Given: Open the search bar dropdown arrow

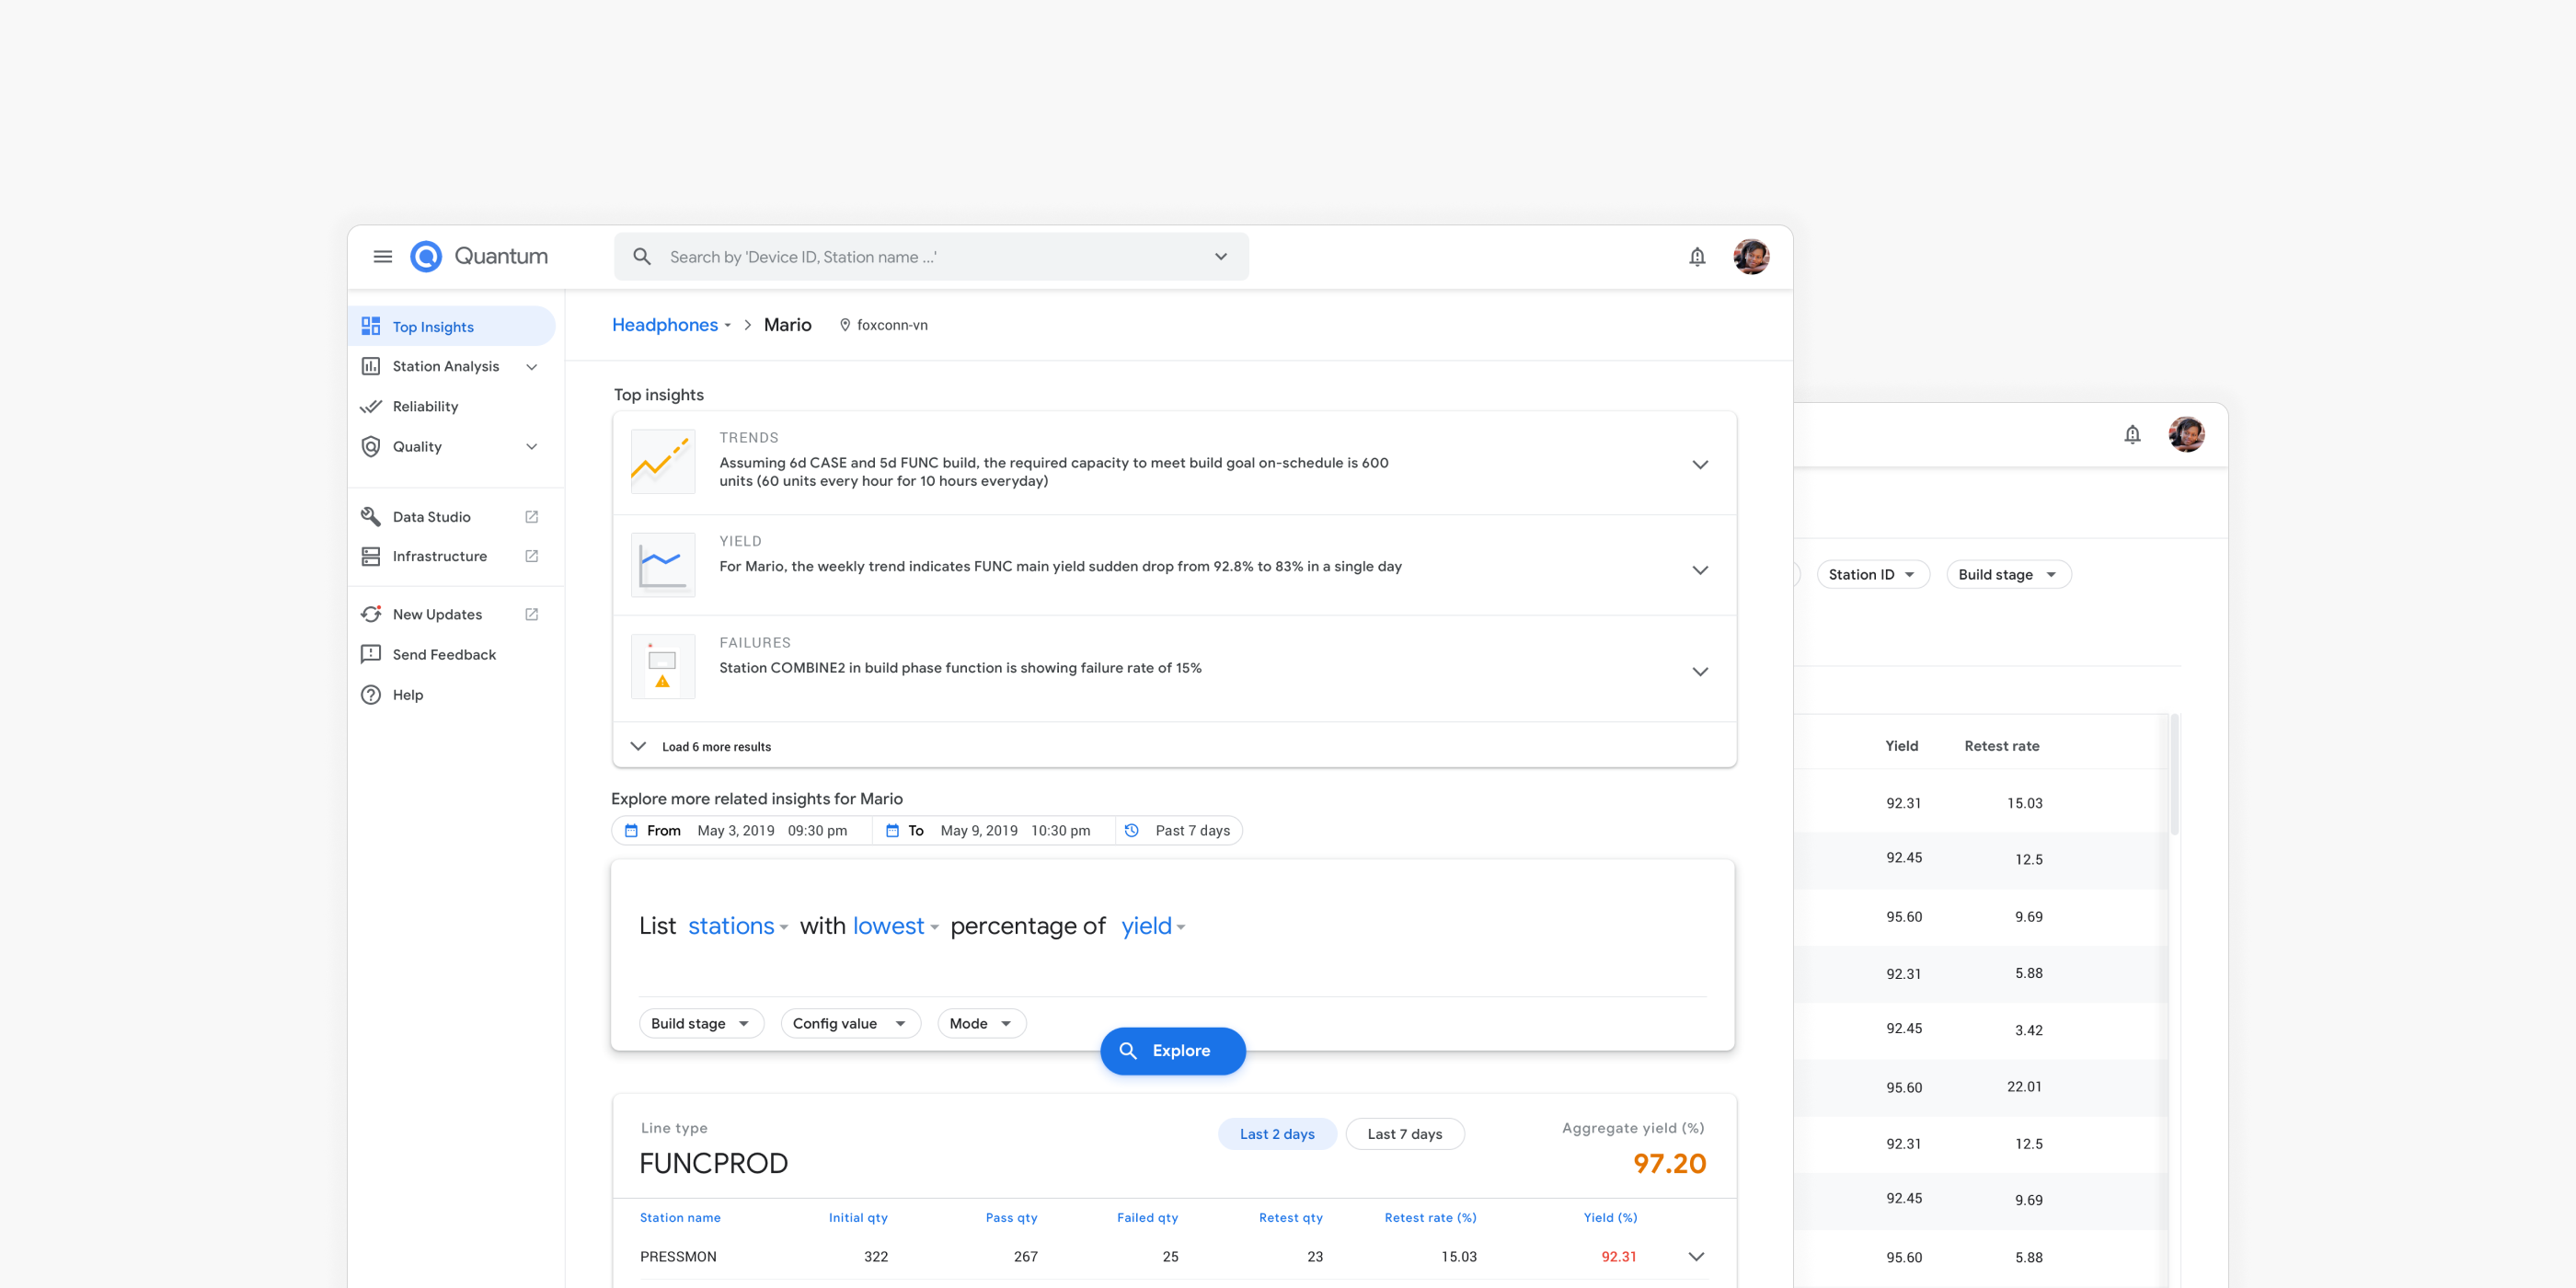Looking at the screenshot, I should [x=1221, y=257].
